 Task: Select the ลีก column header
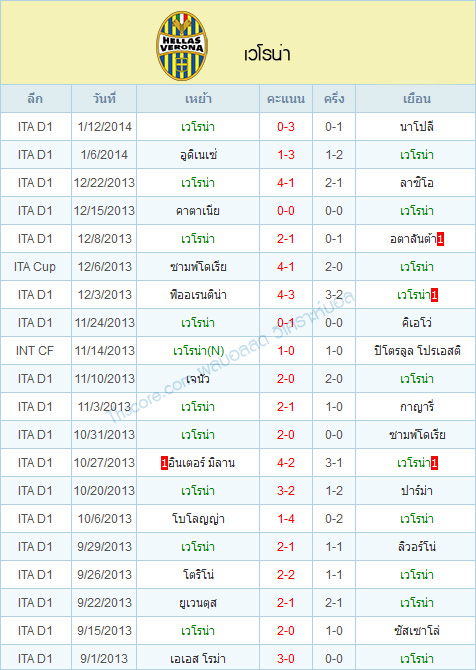[35, 99]
